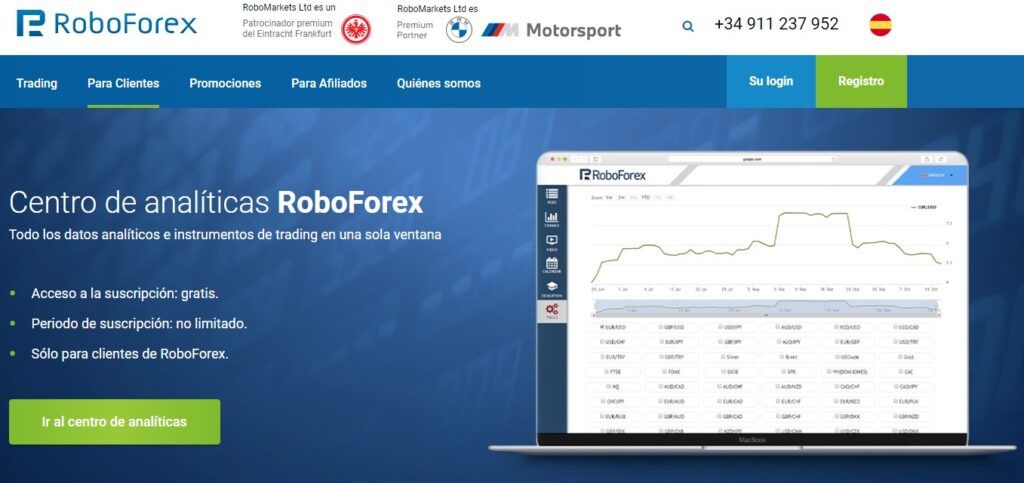This screenshot has width=1024, height=483.
Task: Click the Eintracht Frankfurt crest icon
Action: point(356,29)
